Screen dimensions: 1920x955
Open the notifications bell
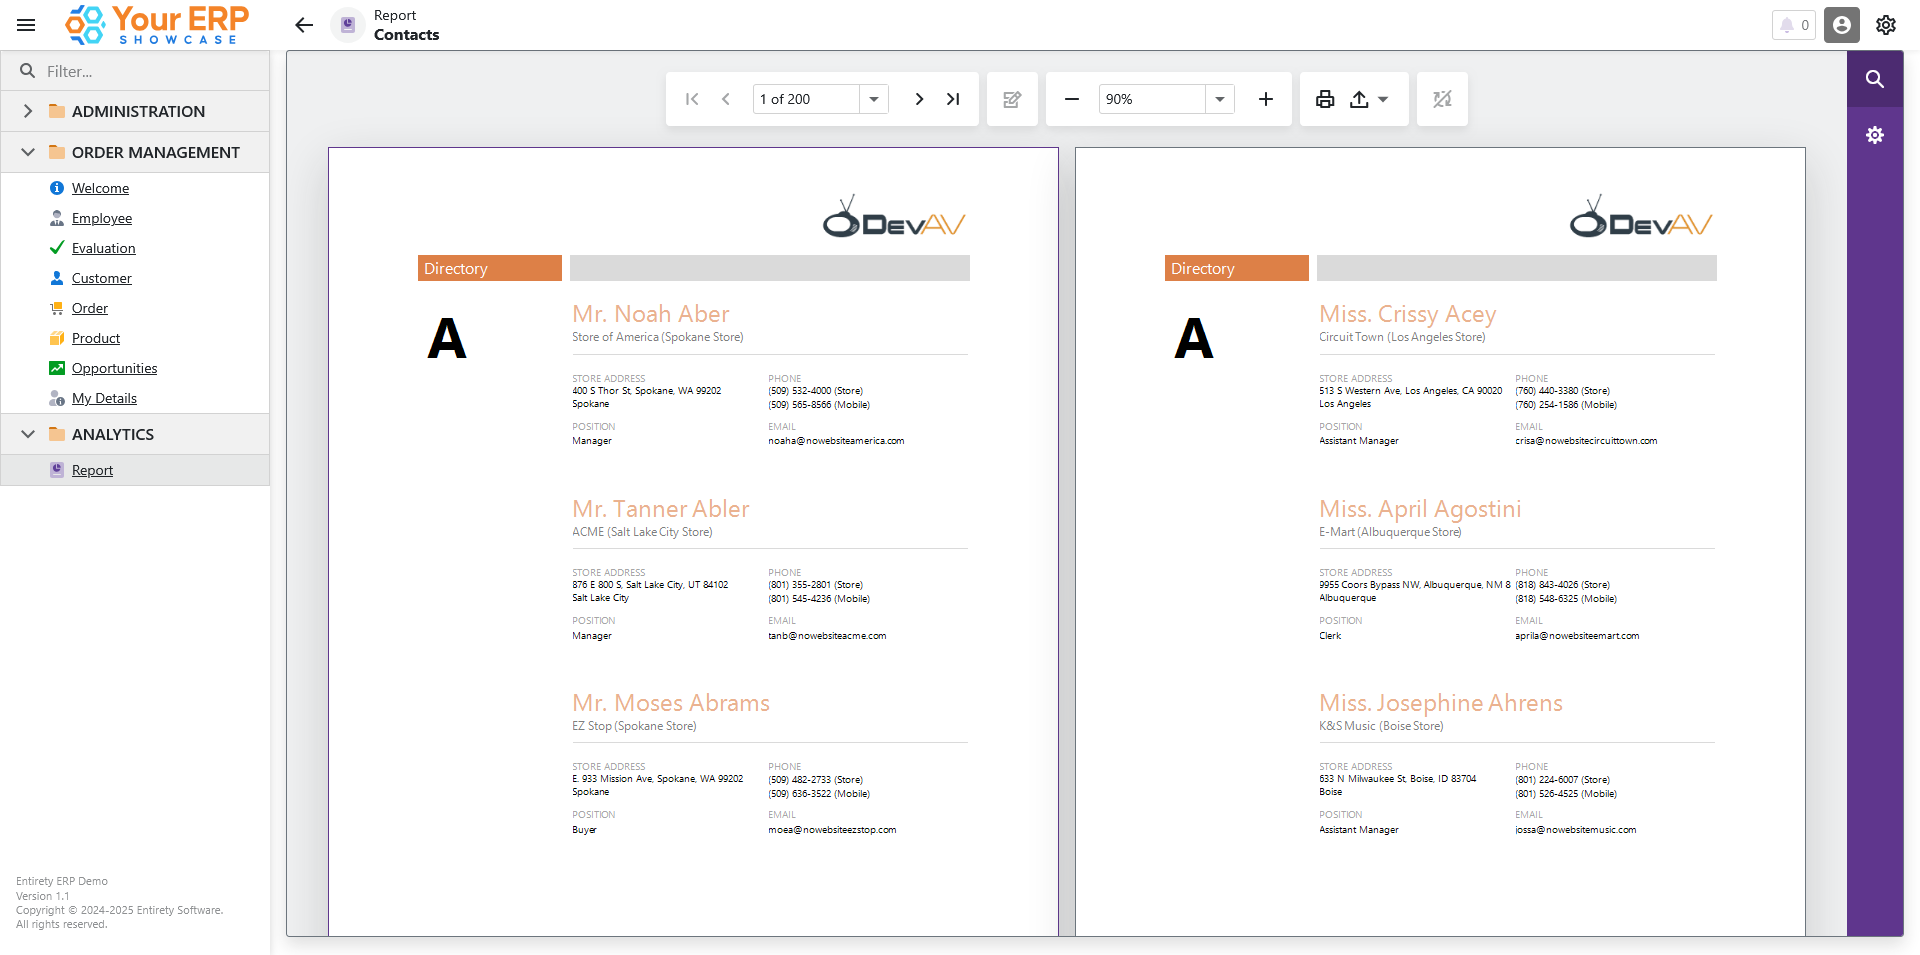[1794, 25]
